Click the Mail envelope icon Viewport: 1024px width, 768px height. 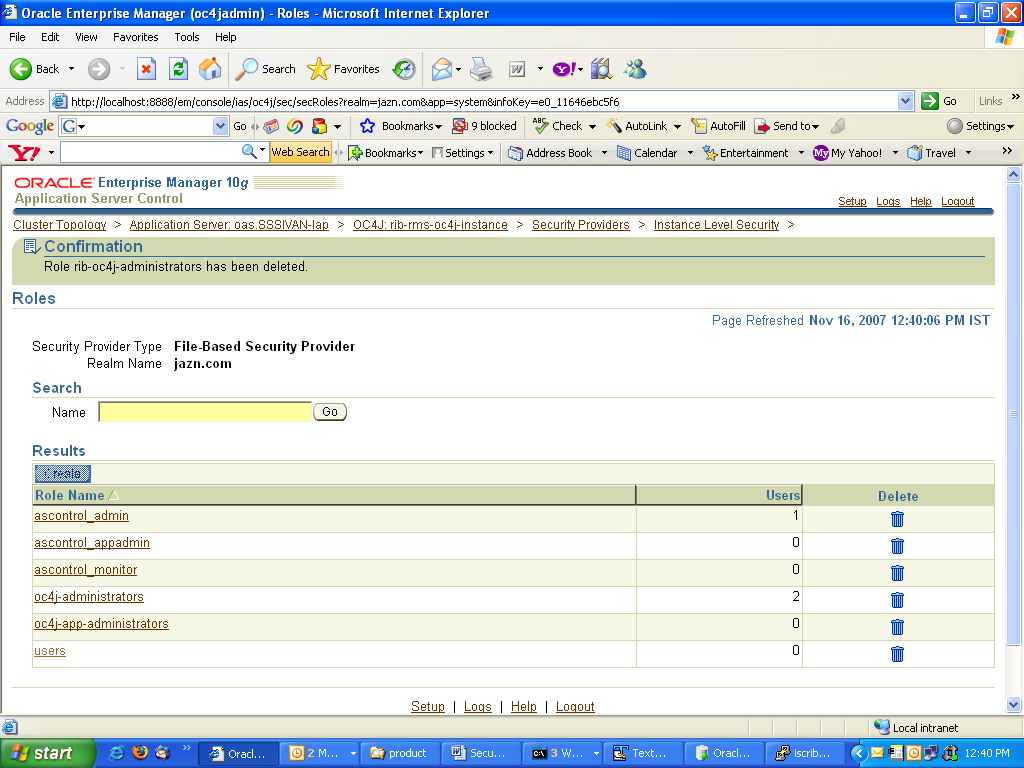tap(442, 69)
